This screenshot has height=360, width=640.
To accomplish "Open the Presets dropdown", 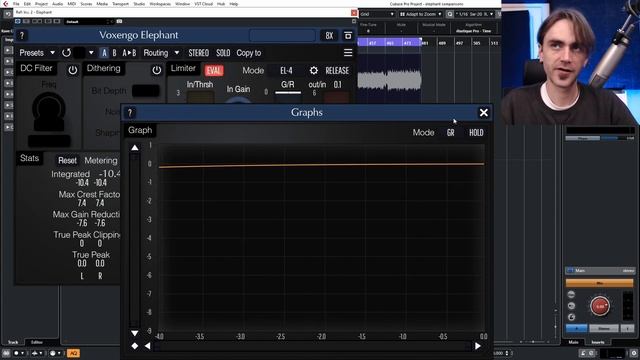I will [x=37, y=53].
